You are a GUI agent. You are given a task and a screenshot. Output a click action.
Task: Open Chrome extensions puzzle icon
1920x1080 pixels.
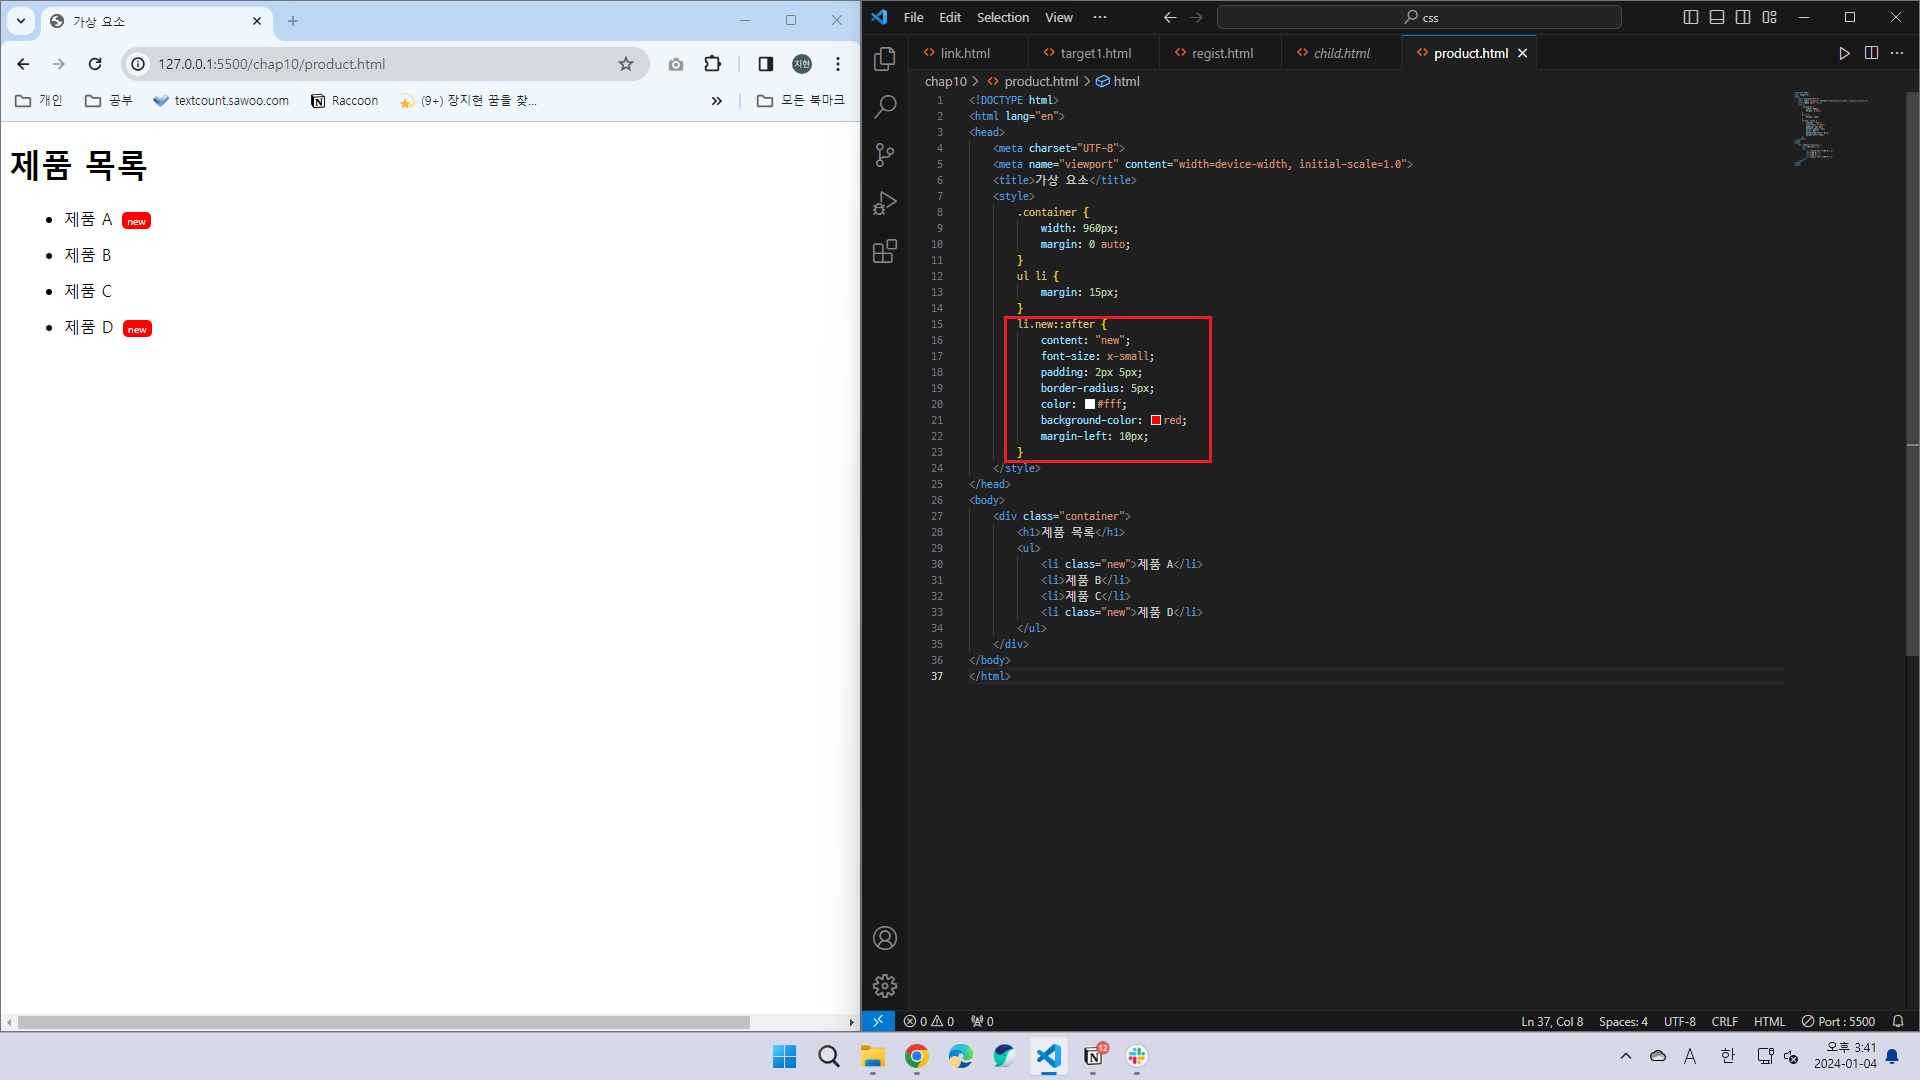click(712, 64)
